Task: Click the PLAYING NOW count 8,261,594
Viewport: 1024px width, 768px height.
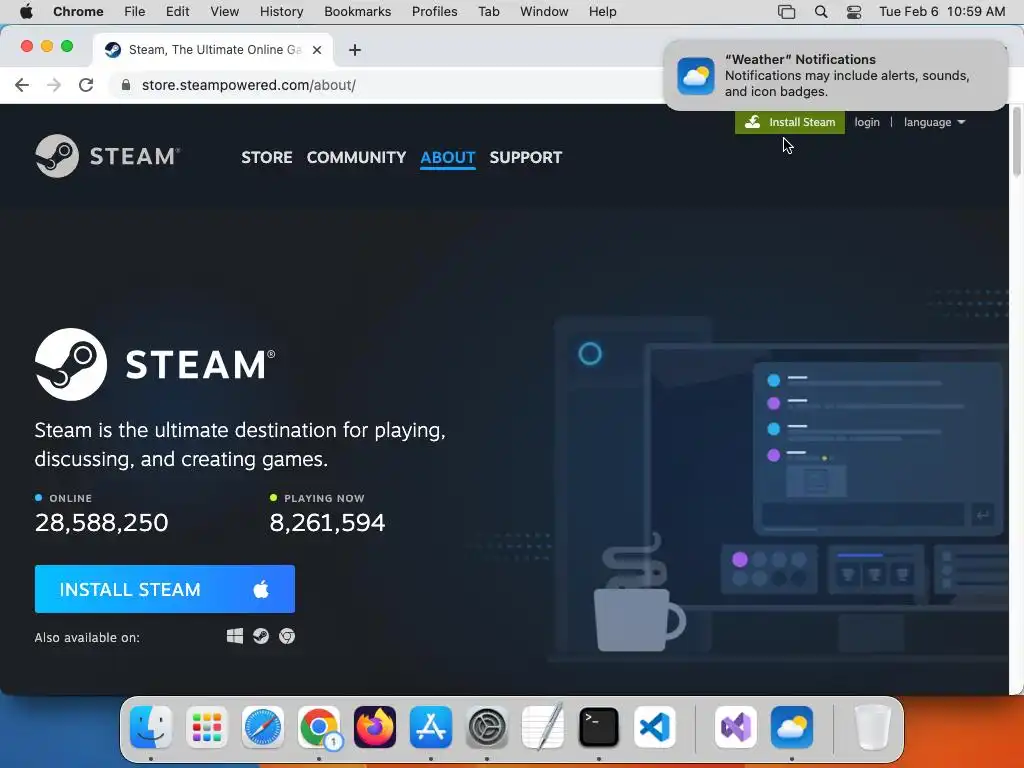Action: pyautogui.click(x=327, y=522)
